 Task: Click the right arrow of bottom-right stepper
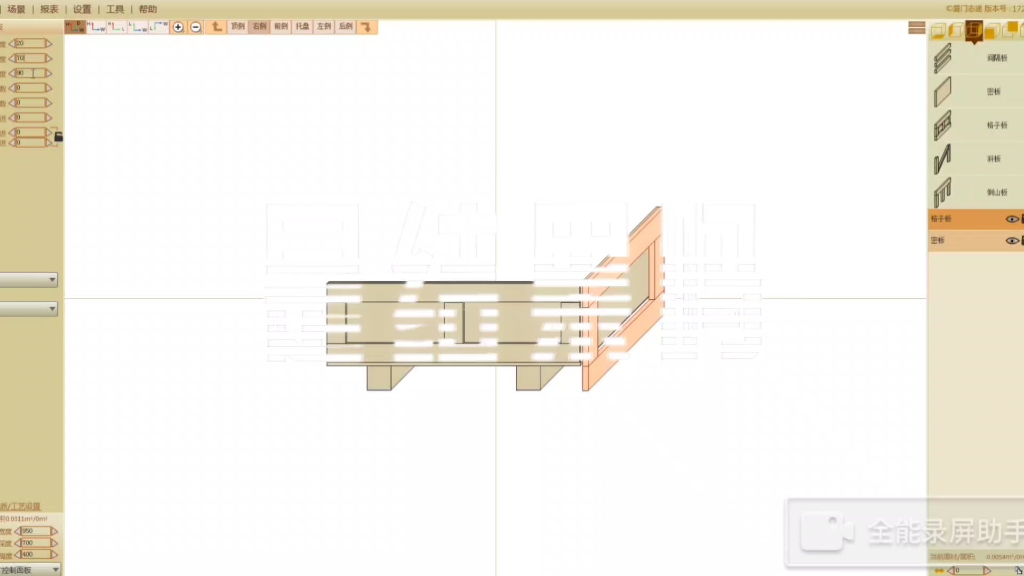click(987, 570)
